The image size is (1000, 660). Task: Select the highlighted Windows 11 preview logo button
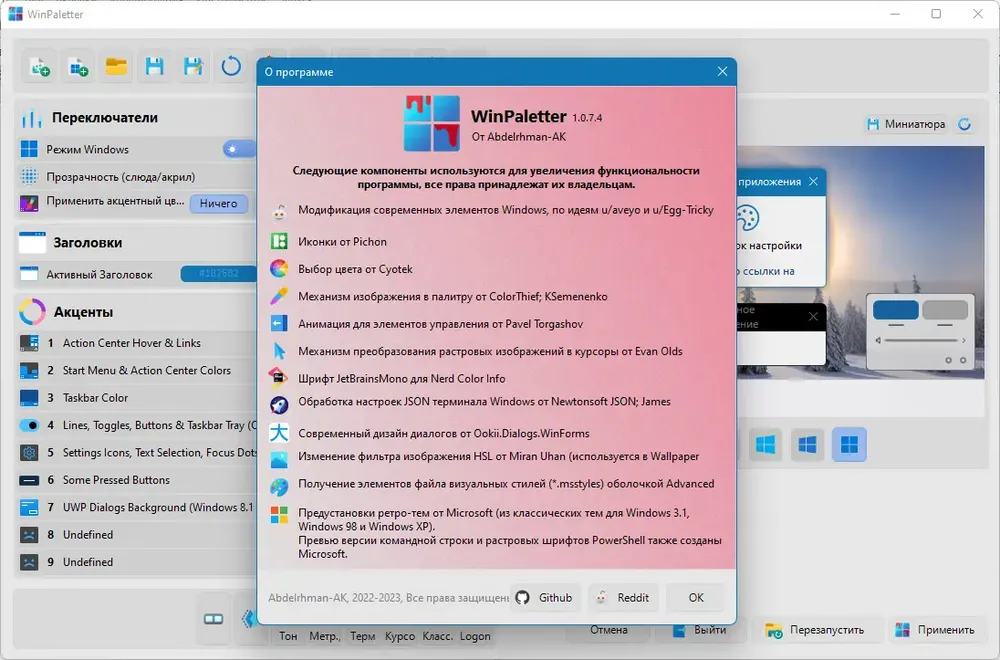click(849, 444)
